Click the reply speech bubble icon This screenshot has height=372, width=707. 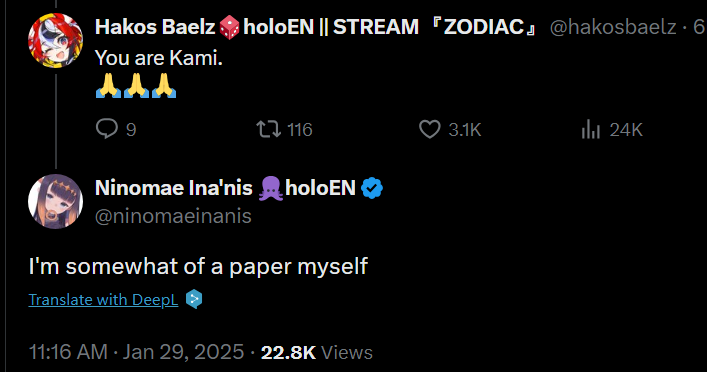[x=107, y=129]
